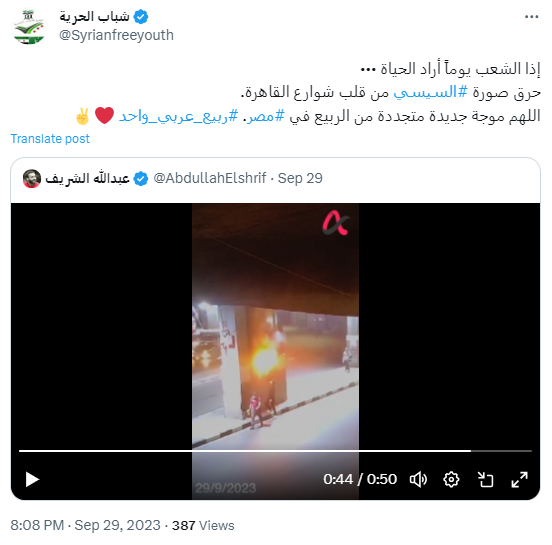Open the quoted author's avatar
Screen dimensions: 552x545
coord(32,178)
